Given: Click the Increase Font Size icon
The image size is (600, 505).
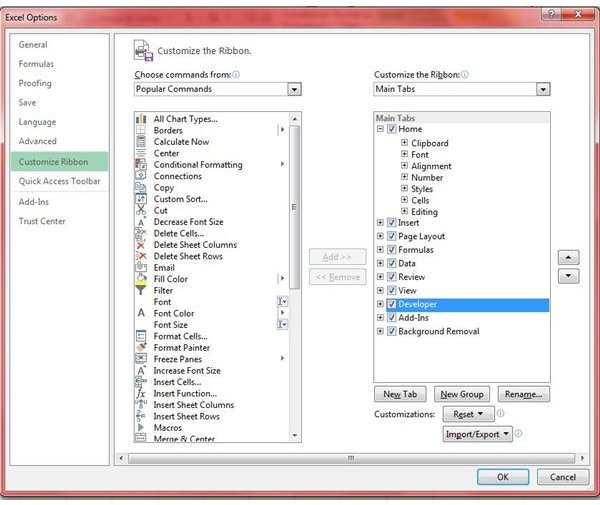Looking at the screenshot, I should [141, 370].
